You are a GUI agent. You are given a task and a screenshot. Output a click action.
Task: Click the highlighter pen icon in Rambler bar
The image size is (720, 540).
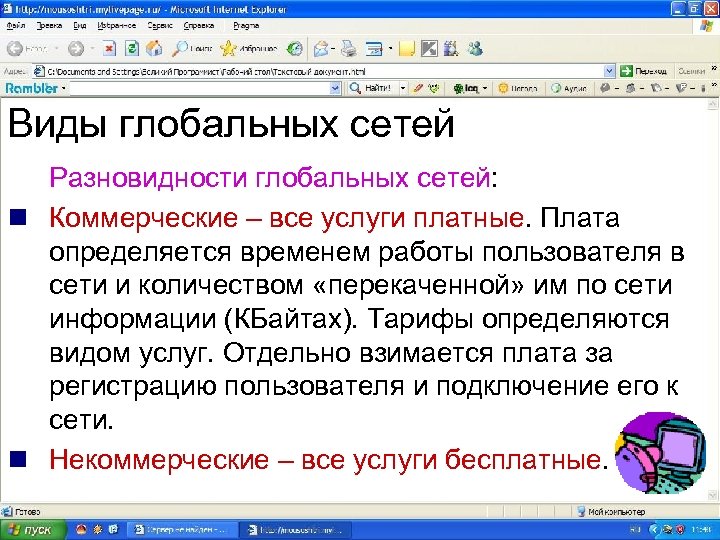tap(417, 88)
